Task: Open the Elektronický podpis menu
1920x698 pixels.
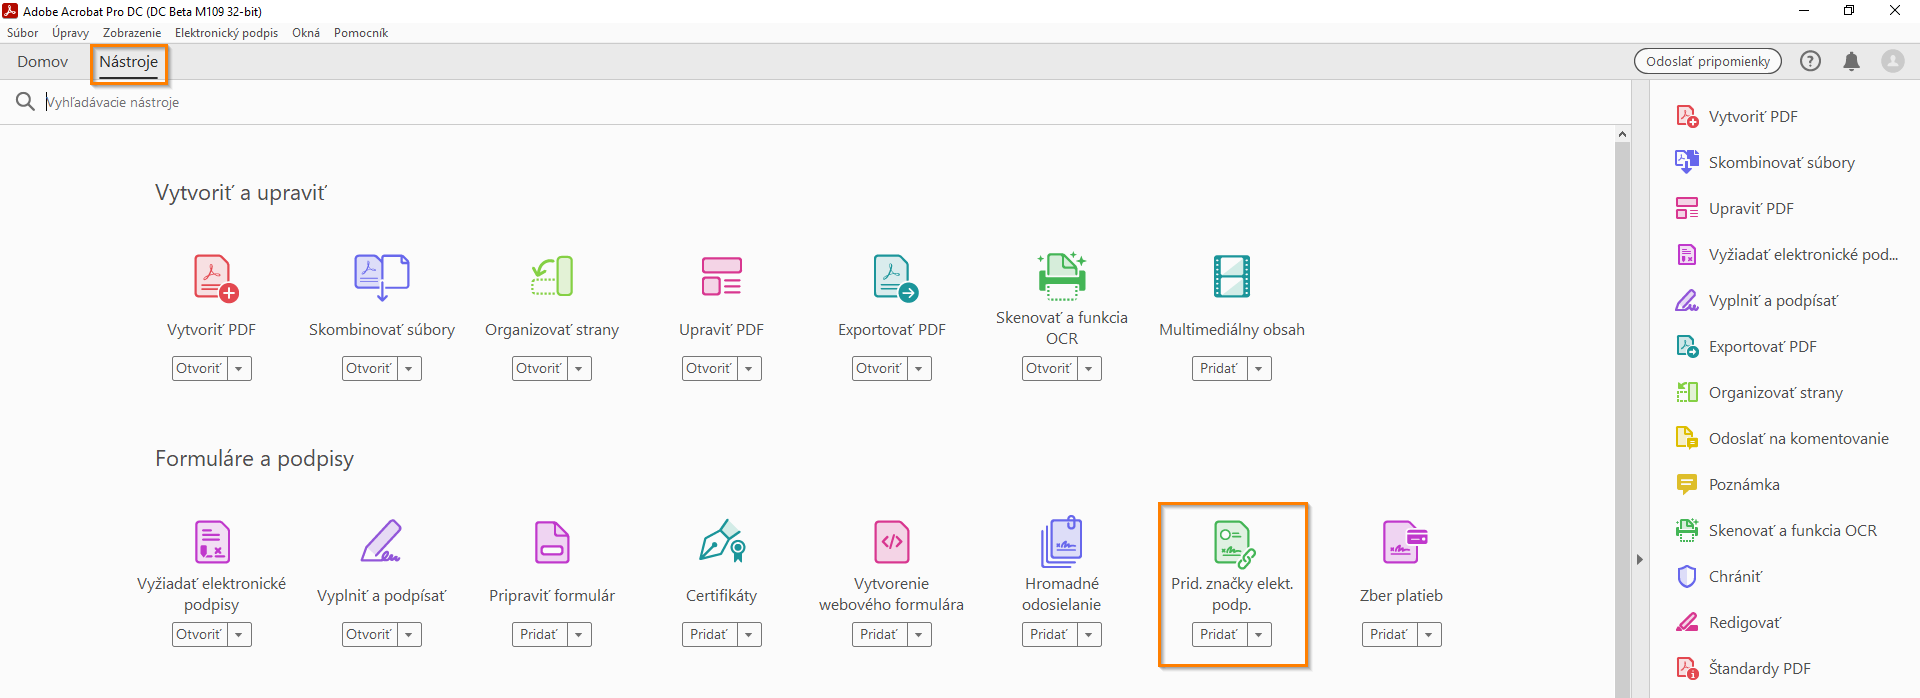Action: [227, 33]
